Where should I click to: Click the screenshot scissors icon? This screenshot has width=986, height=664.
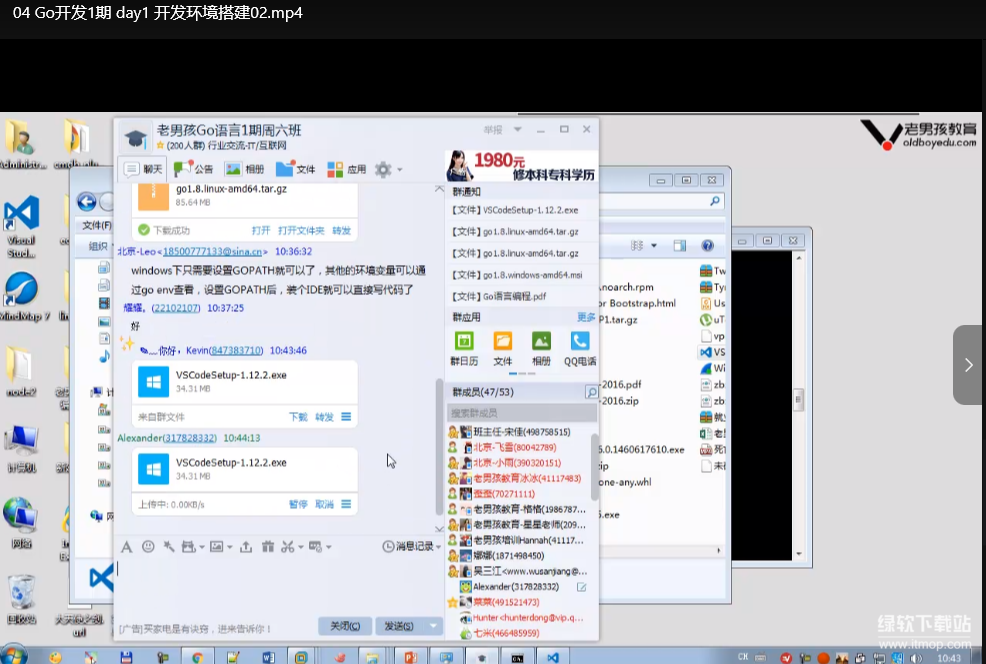[288, 547]
